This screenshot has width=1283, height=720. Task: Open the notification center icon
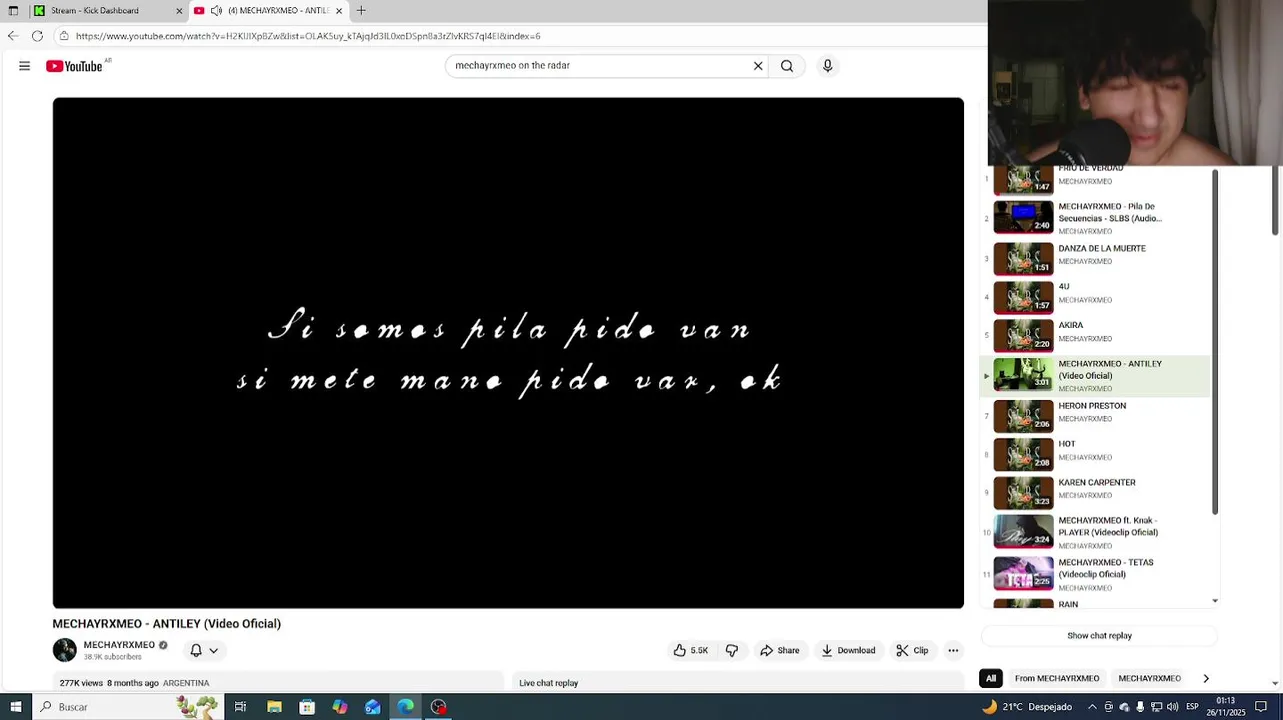pos(1261,707)
